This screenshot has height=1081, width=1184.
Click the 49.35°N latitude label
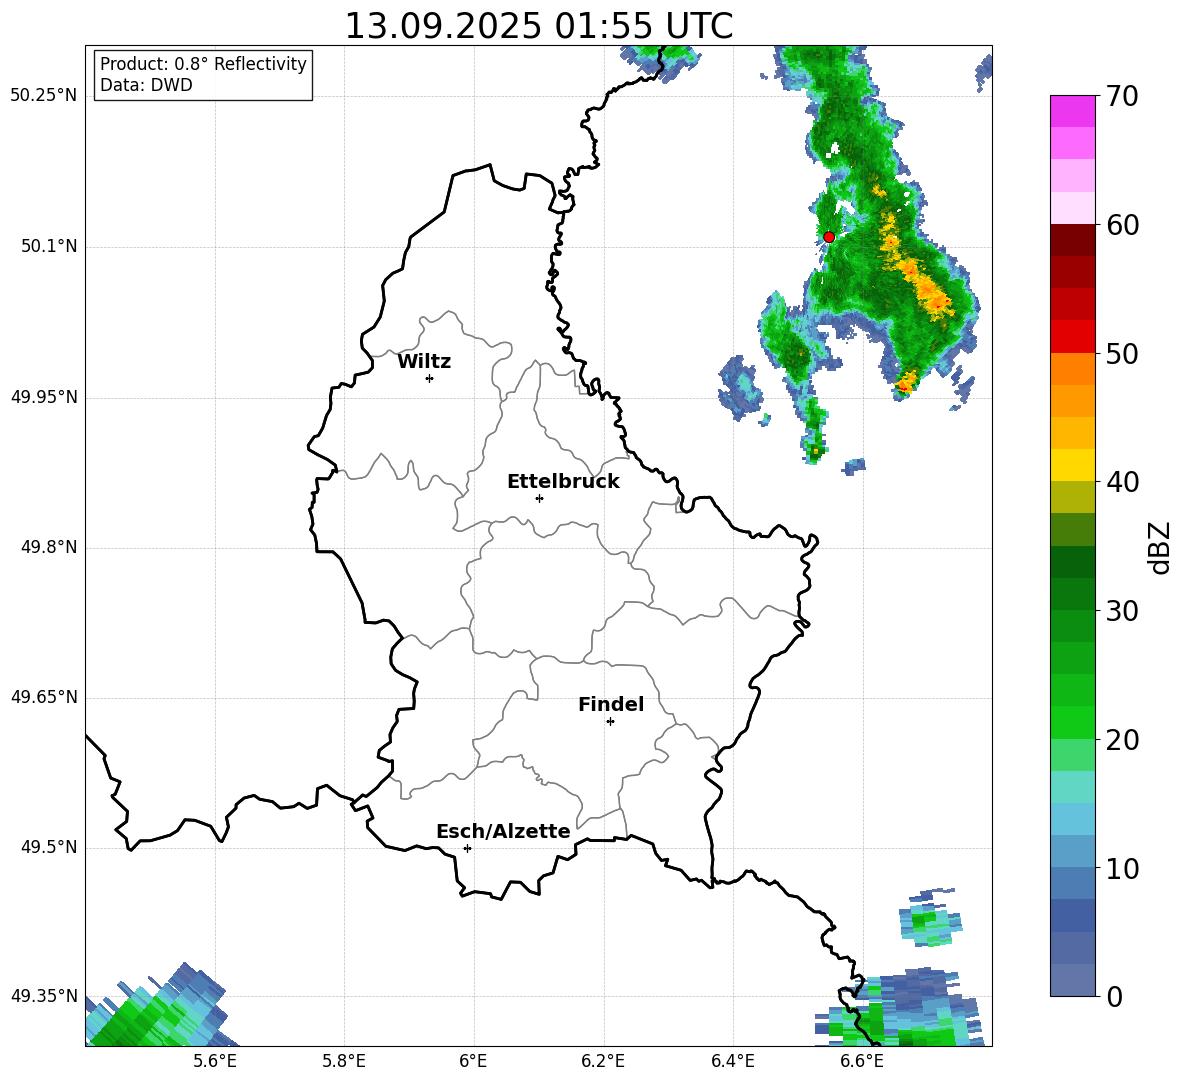(x=44, y=996)
